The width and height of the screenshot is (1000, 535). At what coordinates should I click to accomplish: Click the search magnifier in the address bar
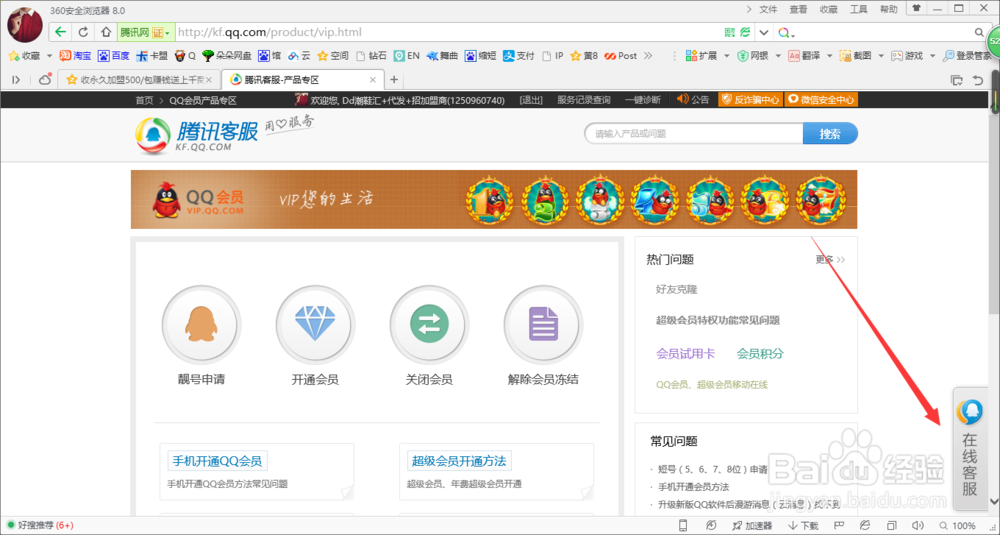(x=979, y=33)
